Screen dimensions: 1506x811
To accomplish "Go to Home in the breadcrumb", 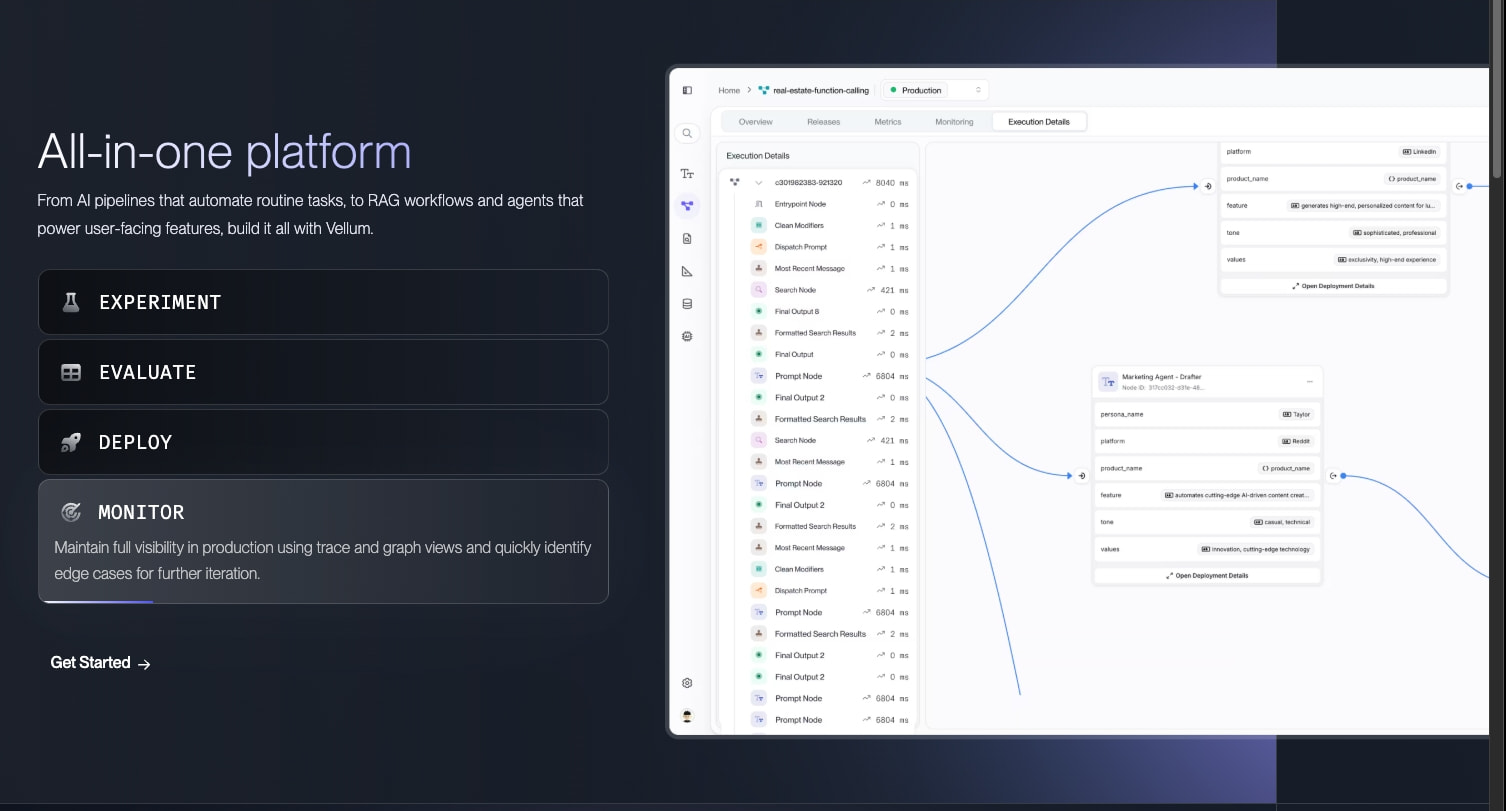I will (729, 90).
